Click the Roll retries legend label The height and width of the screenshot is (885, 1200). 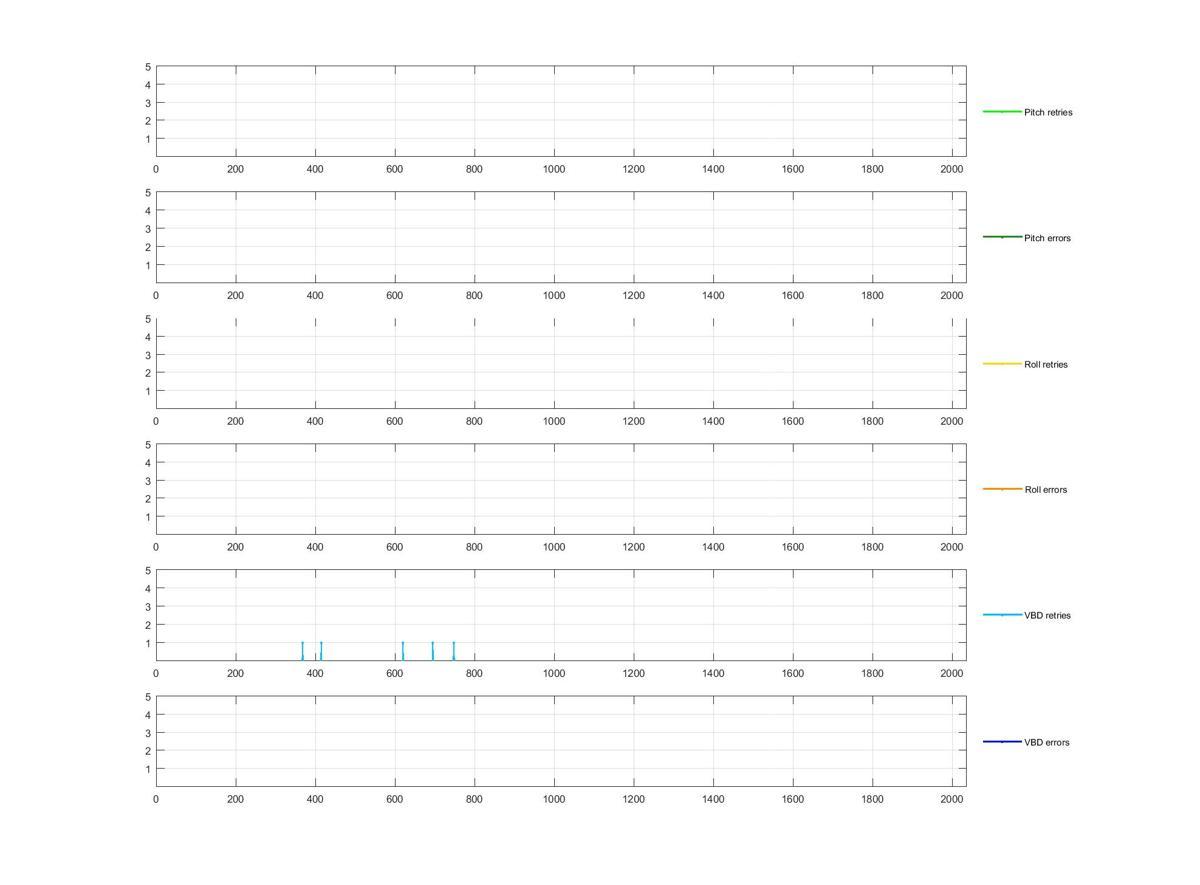[1046, 364]
